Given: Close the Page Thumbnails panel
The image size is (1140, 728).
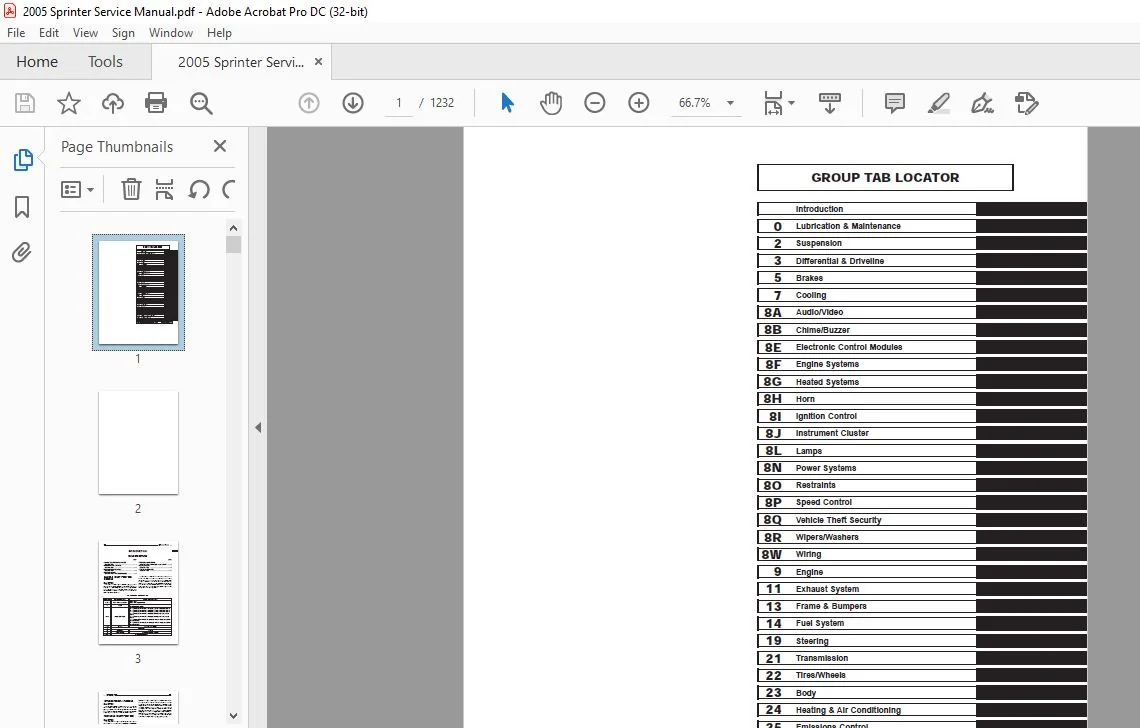Looking at the screenshot, I should 220,146.
